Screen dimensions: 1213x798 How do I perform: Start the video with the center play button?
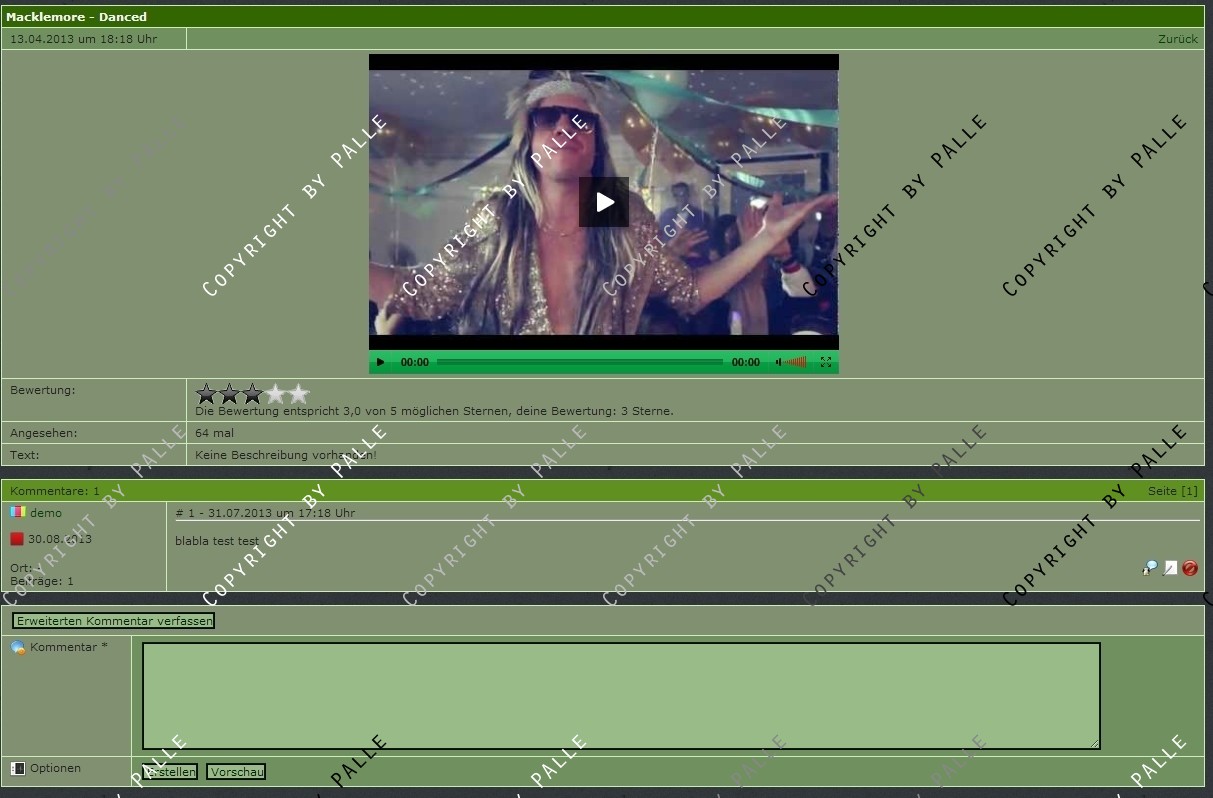tap(604, 202)
